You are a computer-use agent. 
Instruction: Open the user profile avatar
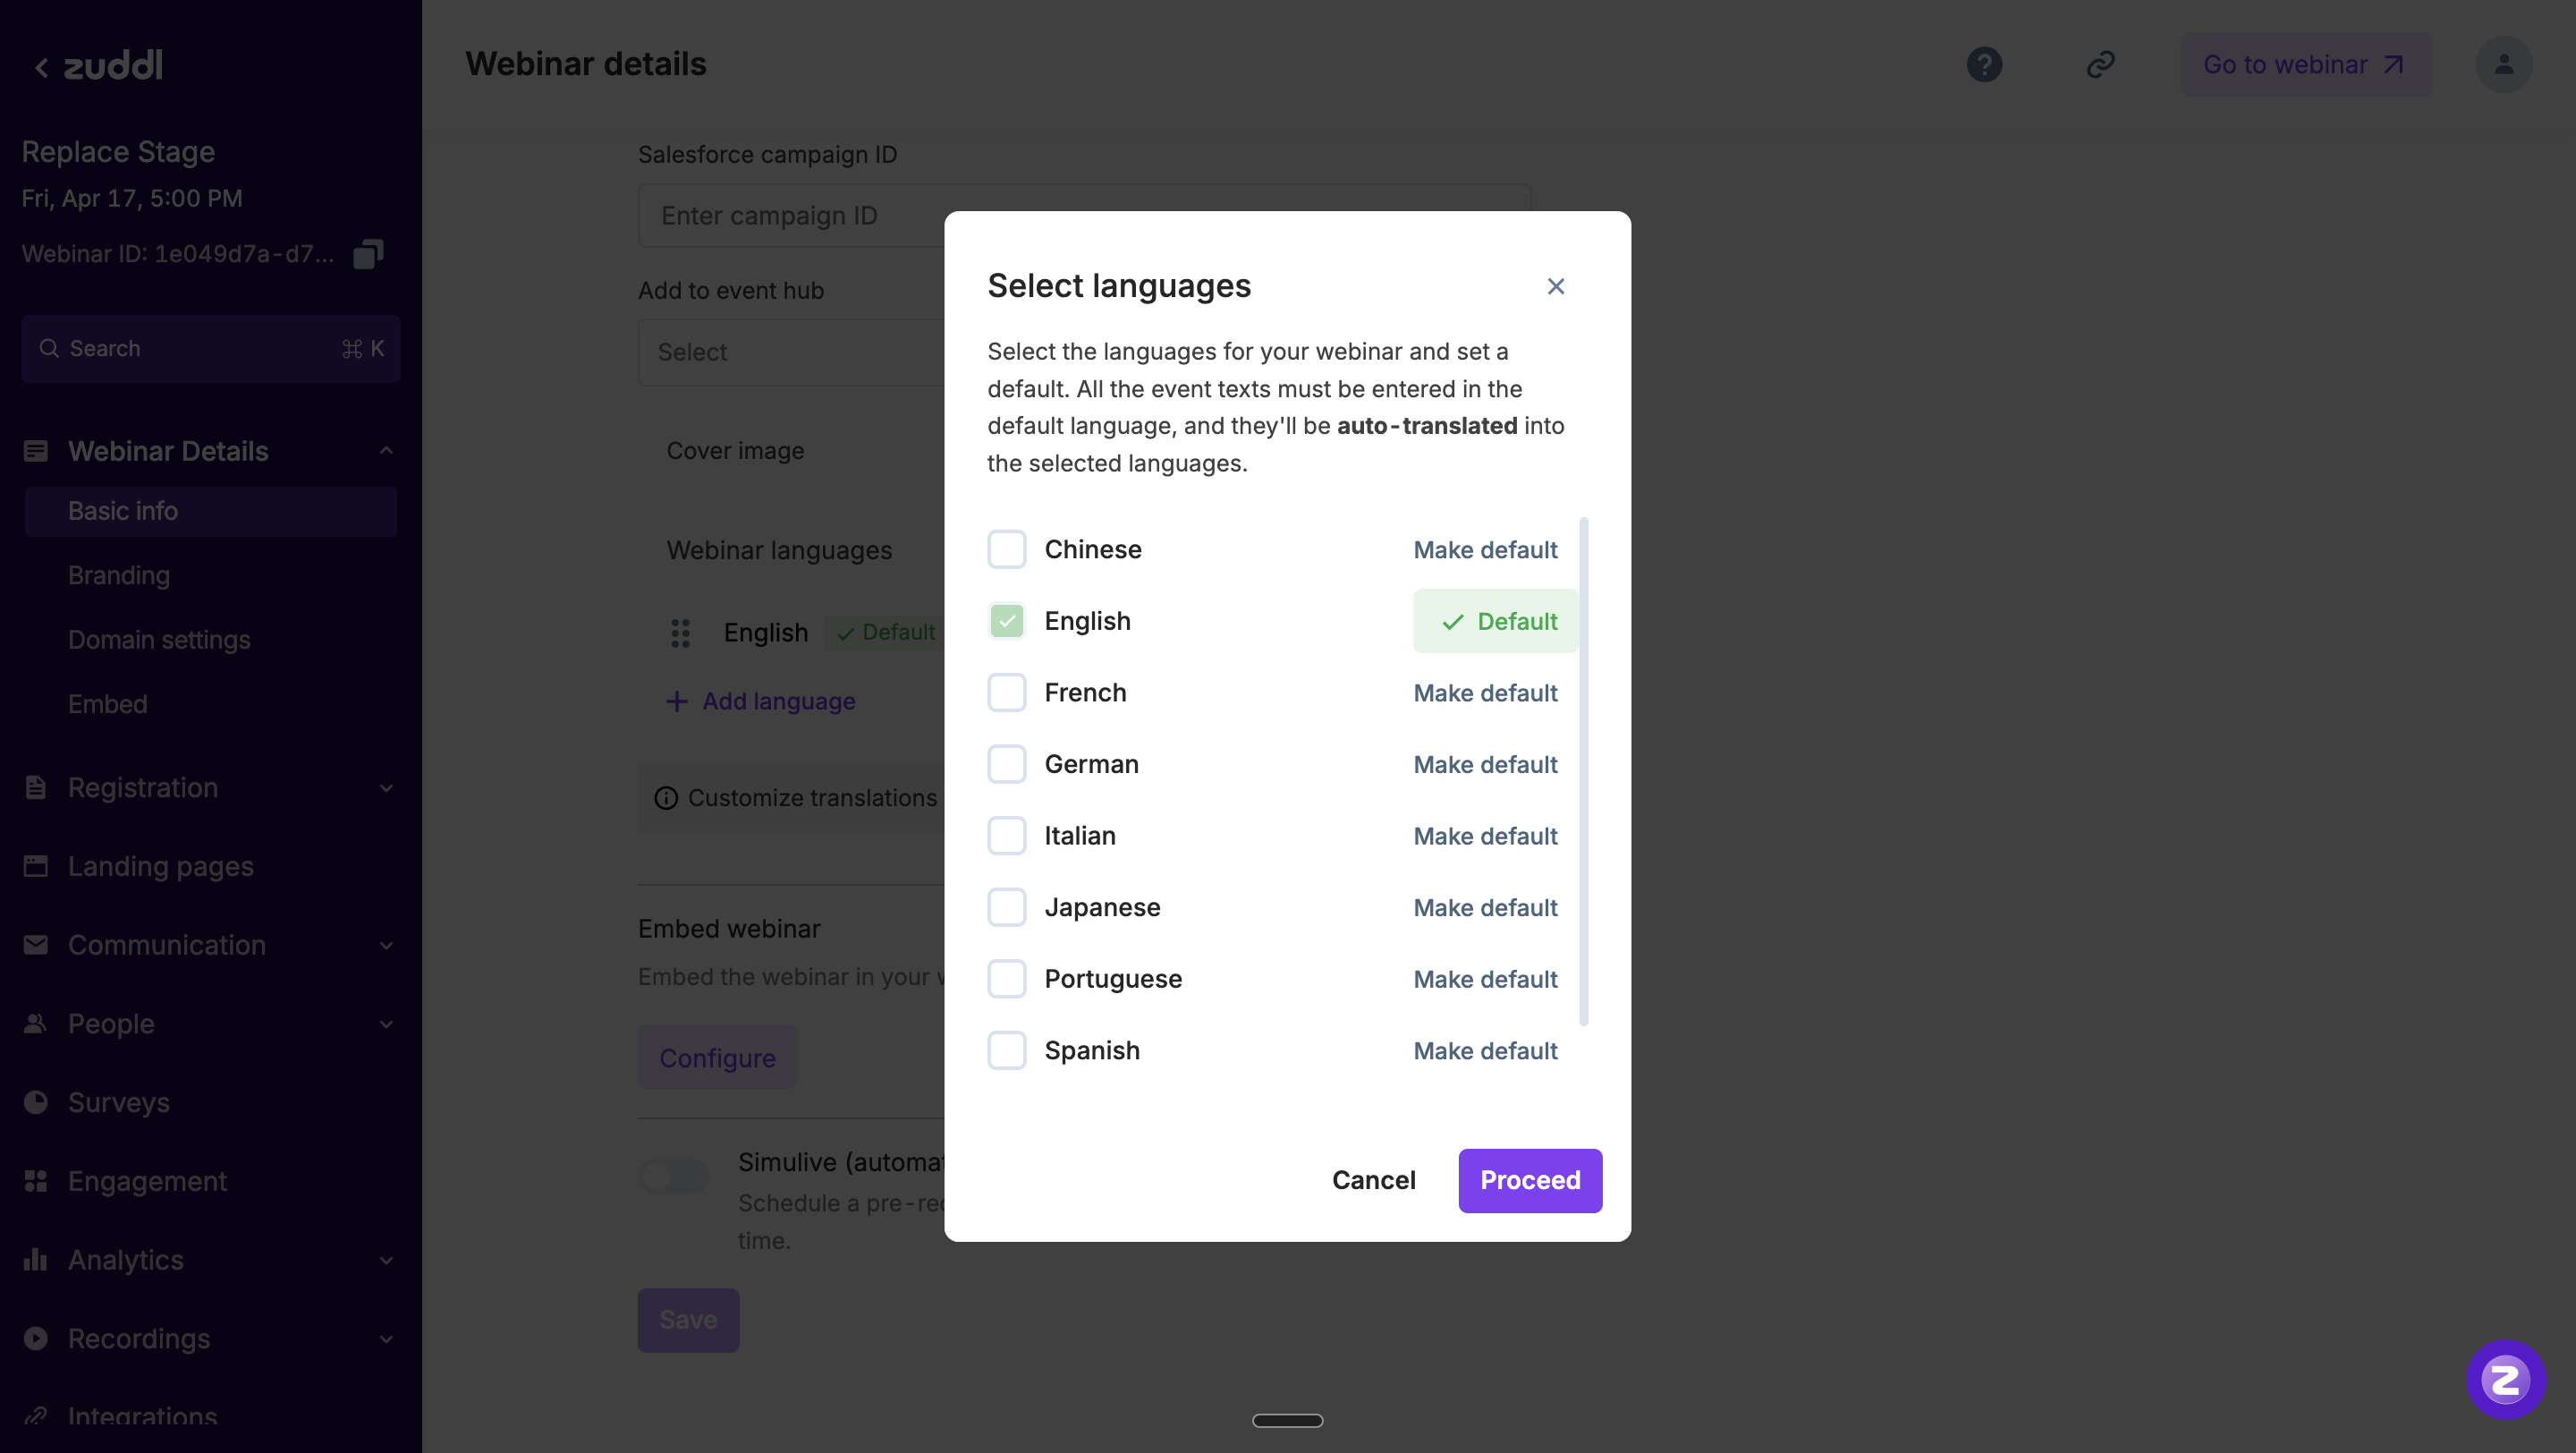pyautogui.click(x=2503, y=65)
